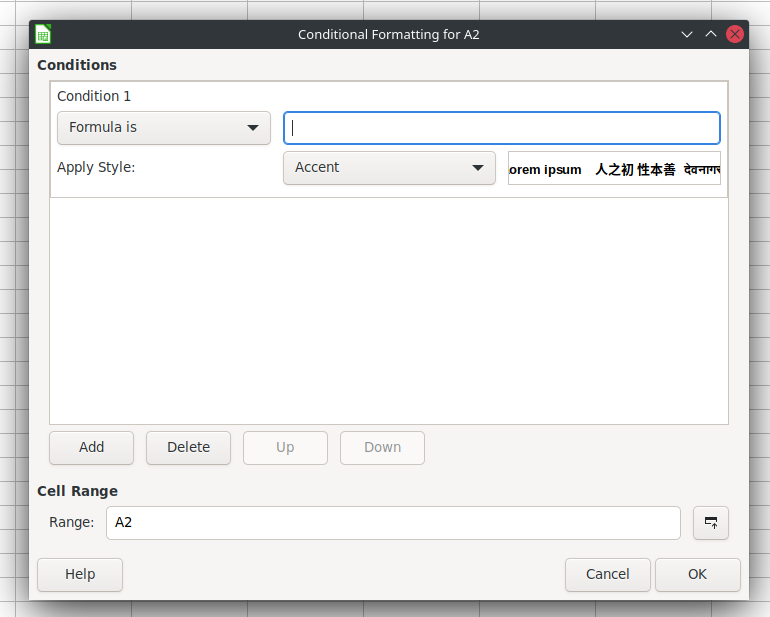Click the 'Apply Style:' label

[x=96, y=168]
